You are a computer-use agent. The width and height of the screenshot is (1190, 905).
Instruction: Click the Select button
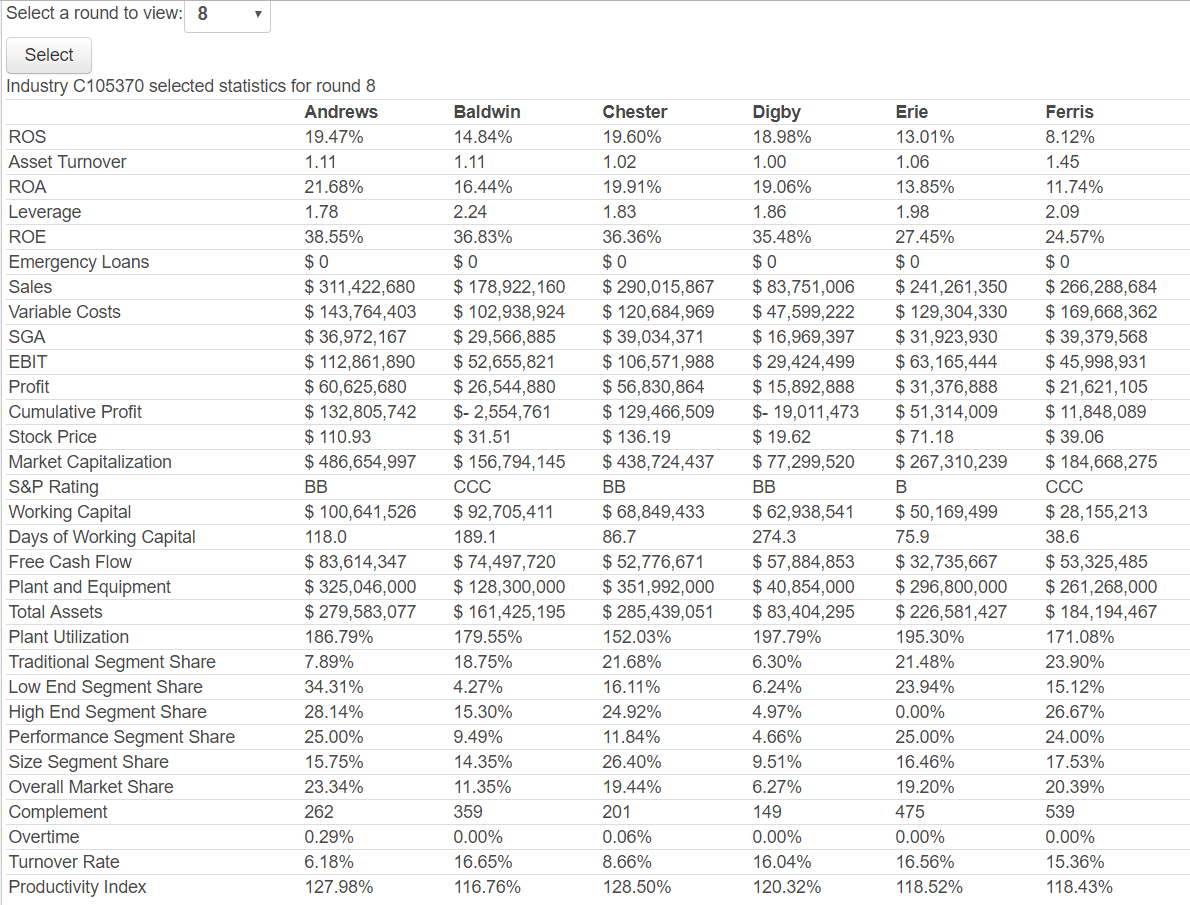point(49,55)
